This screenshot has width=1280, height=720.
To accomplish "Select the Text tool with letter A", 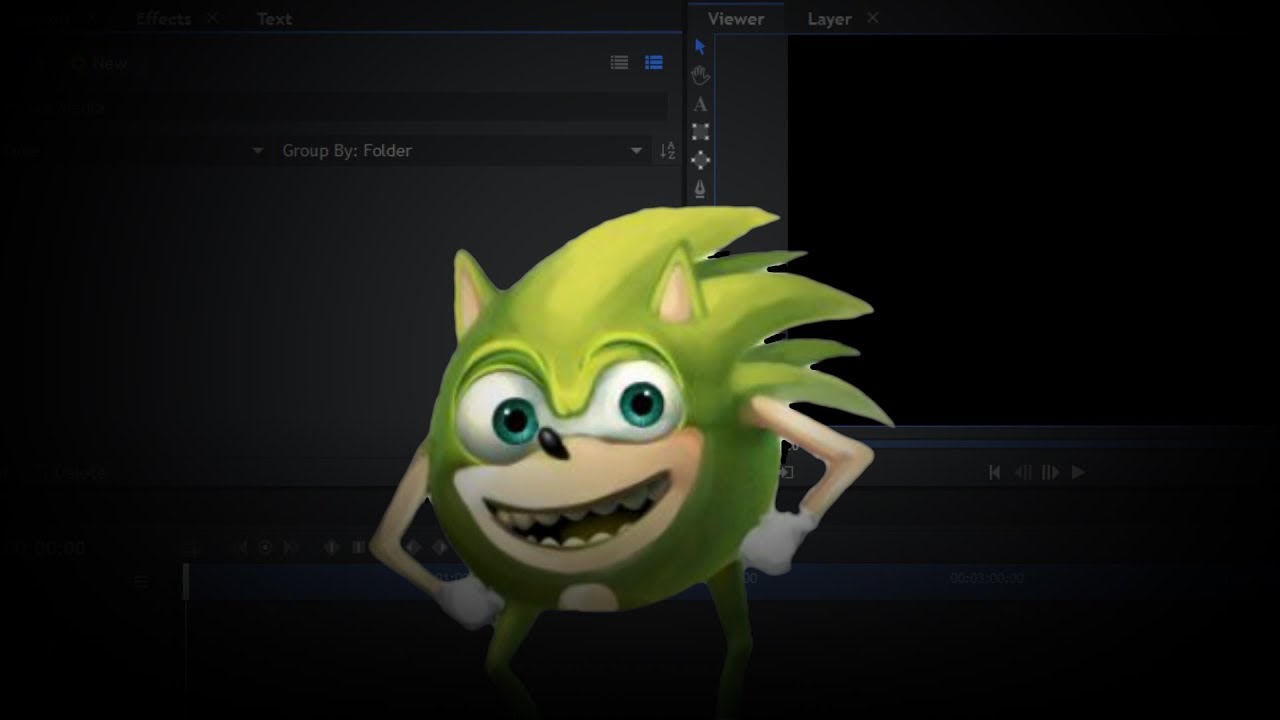I will tap(700, 104).
